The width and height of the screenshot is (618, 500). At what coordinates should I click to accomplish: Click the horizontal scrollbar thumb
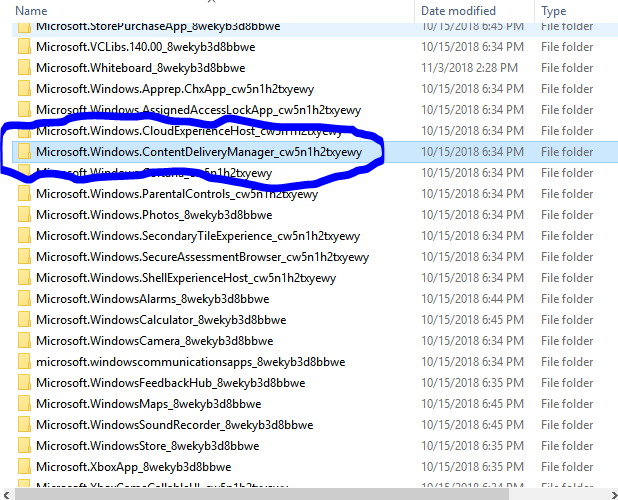click(262, 494)
